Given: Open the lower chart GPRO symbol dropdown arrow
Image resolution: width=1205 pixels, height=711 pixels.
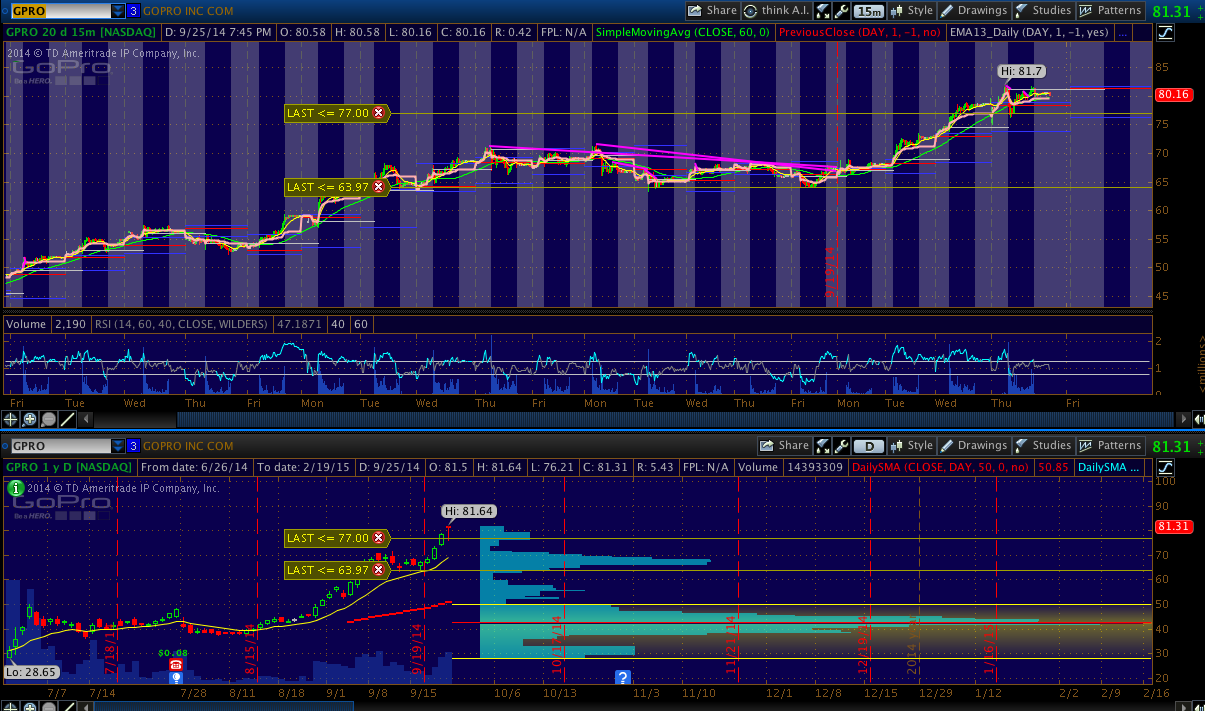Looking at the screenshot, I should click(x=118, y=446).
